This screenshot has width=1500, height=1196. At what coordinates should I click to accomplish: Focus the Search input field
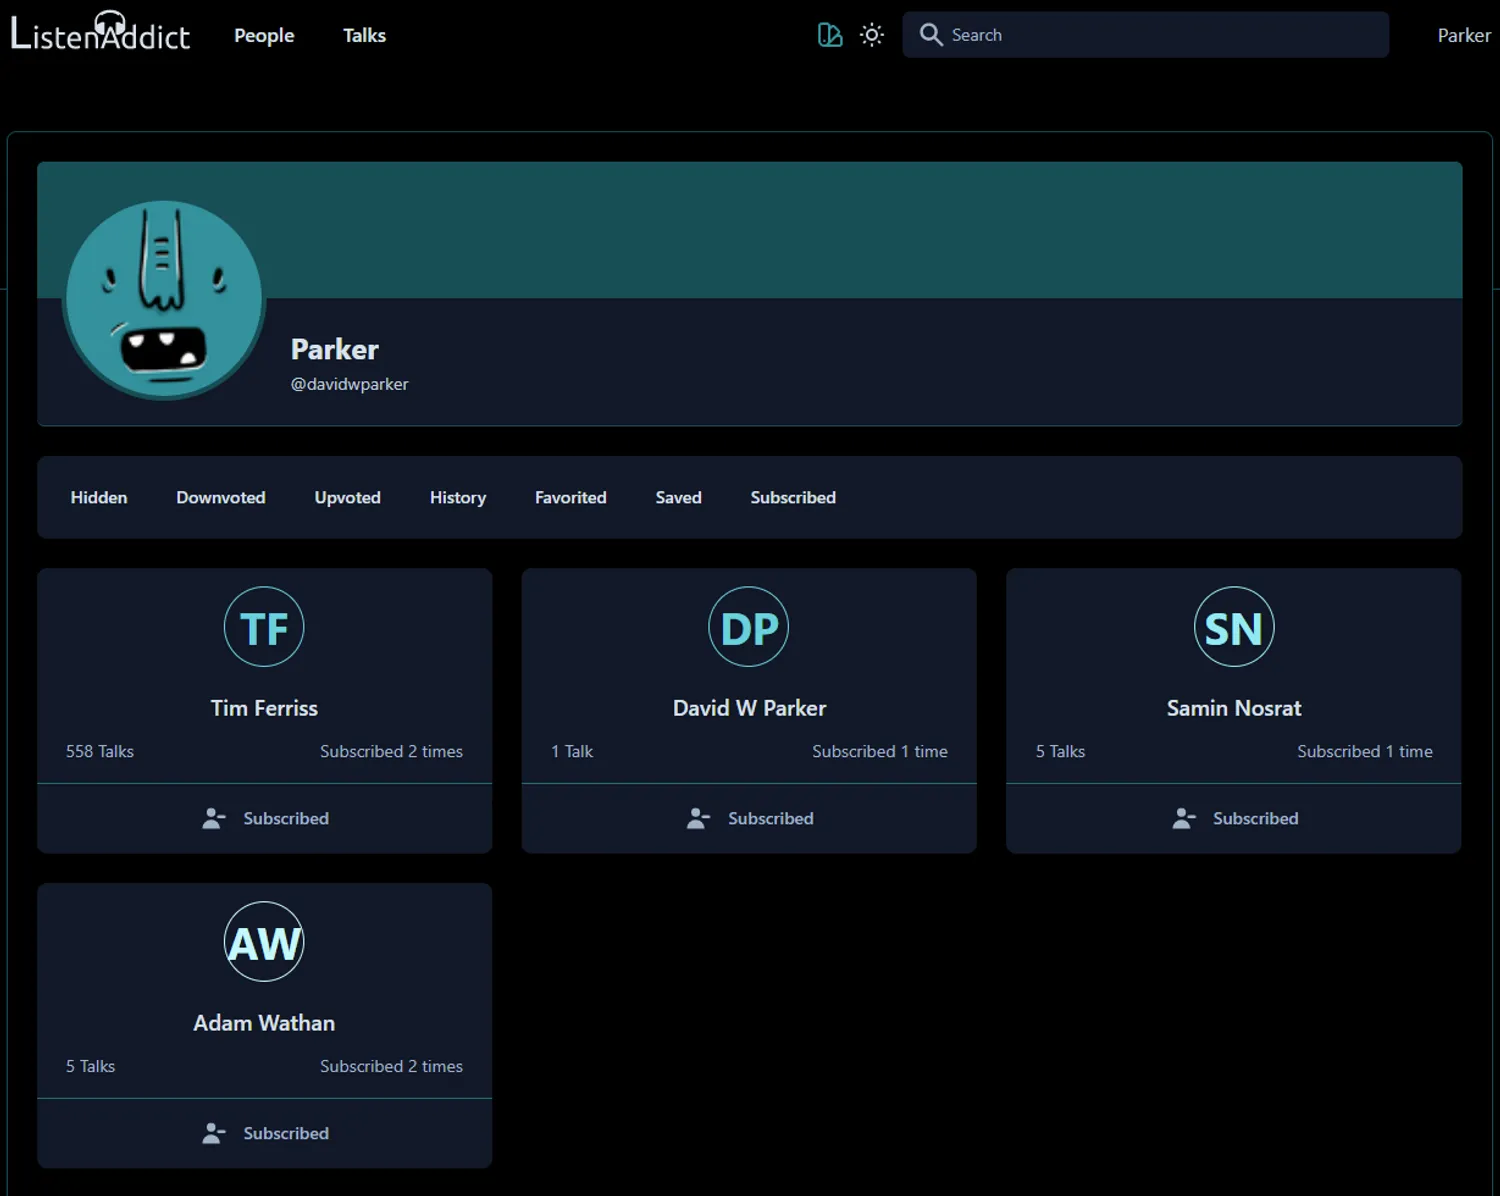point(1160,35)
